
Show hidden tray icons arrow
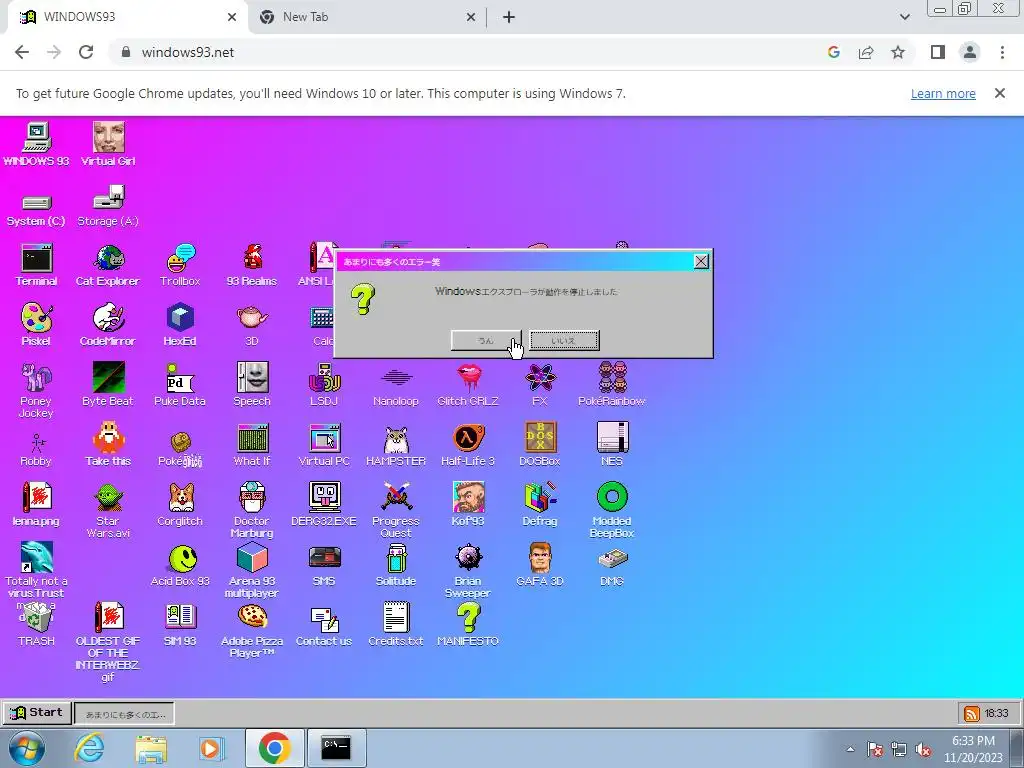[x=850, y=749]
